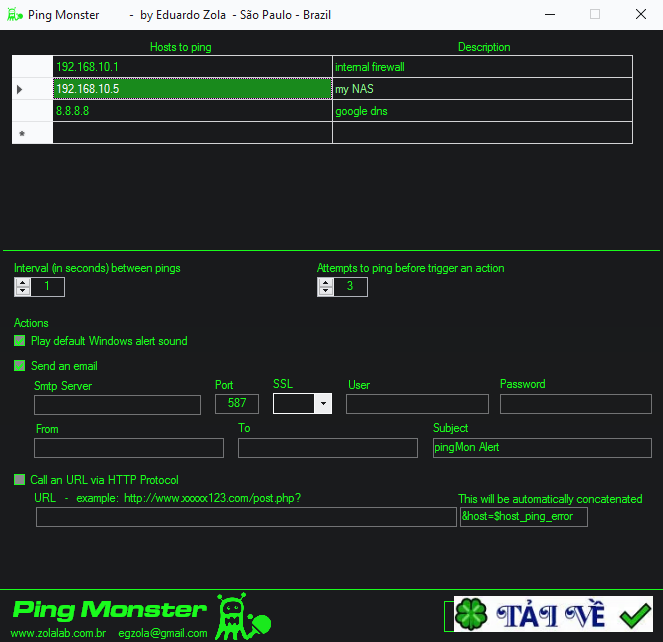
Task: Click the Smtp Server input field
Action: 117,405
